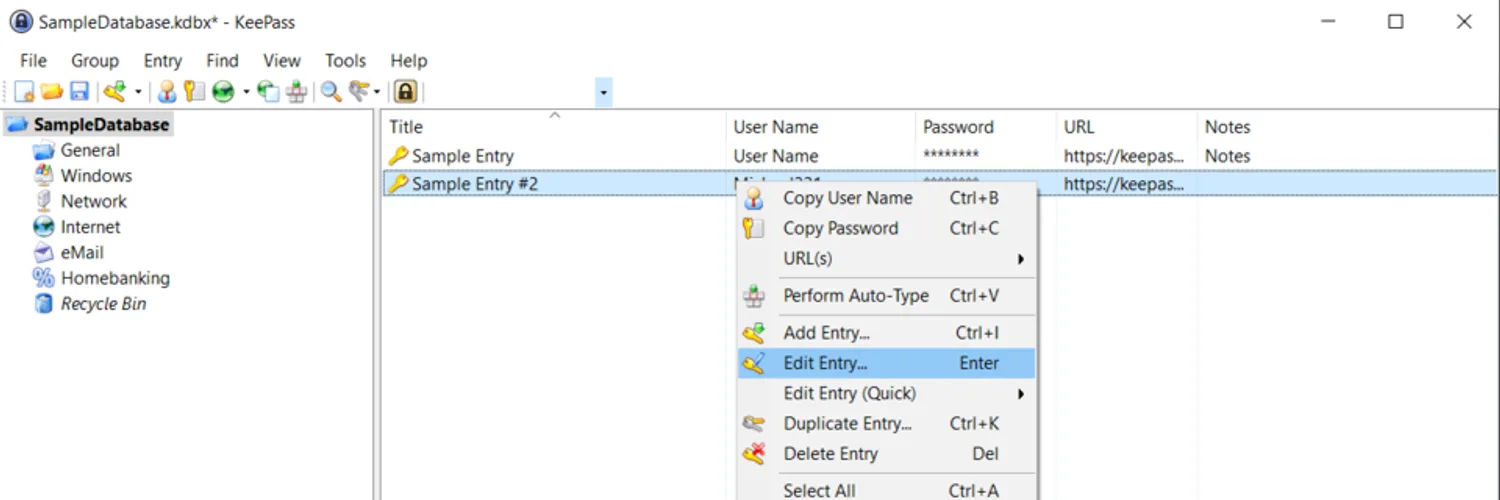Viewport: 1500px width, 500px height.
Task: Open the Tools menu
Action: coord(345,61)
